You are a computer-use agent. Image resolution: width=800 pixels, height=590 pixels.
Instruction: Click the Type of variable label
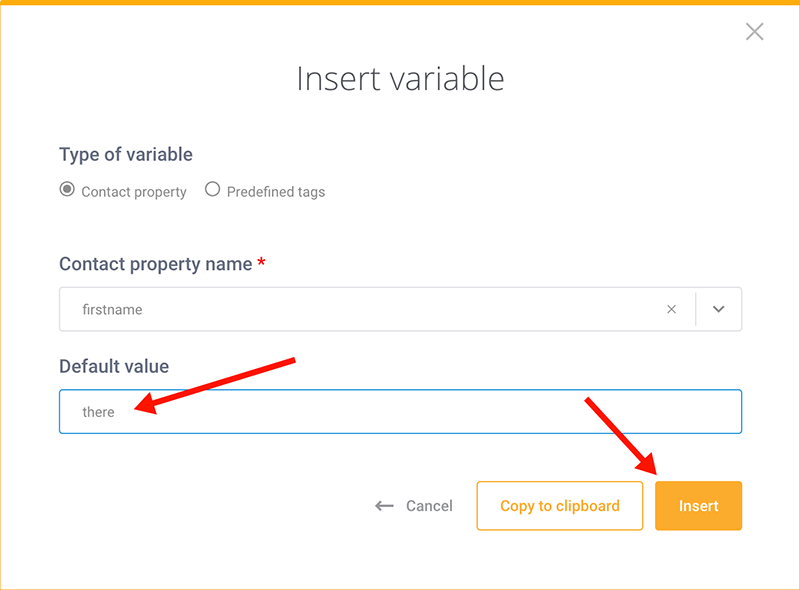tap(126, 155)
